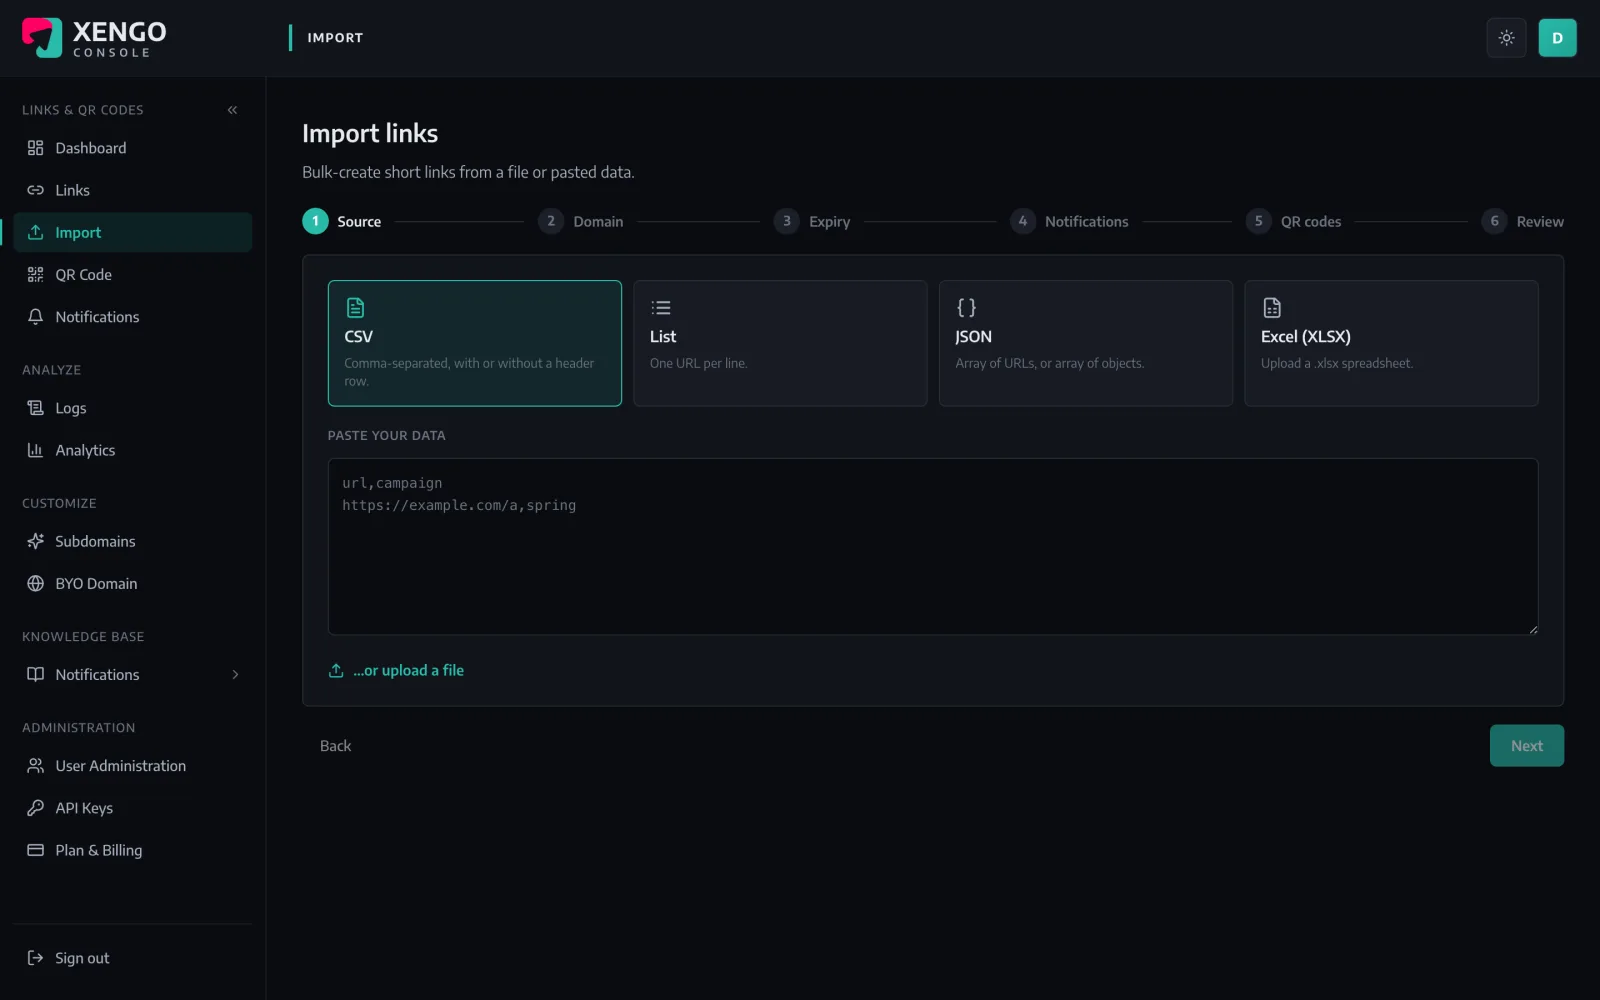Jump to step 5 QR codes
The width and height of the screenshot is (1600, 1000).
pos(1294,221)
